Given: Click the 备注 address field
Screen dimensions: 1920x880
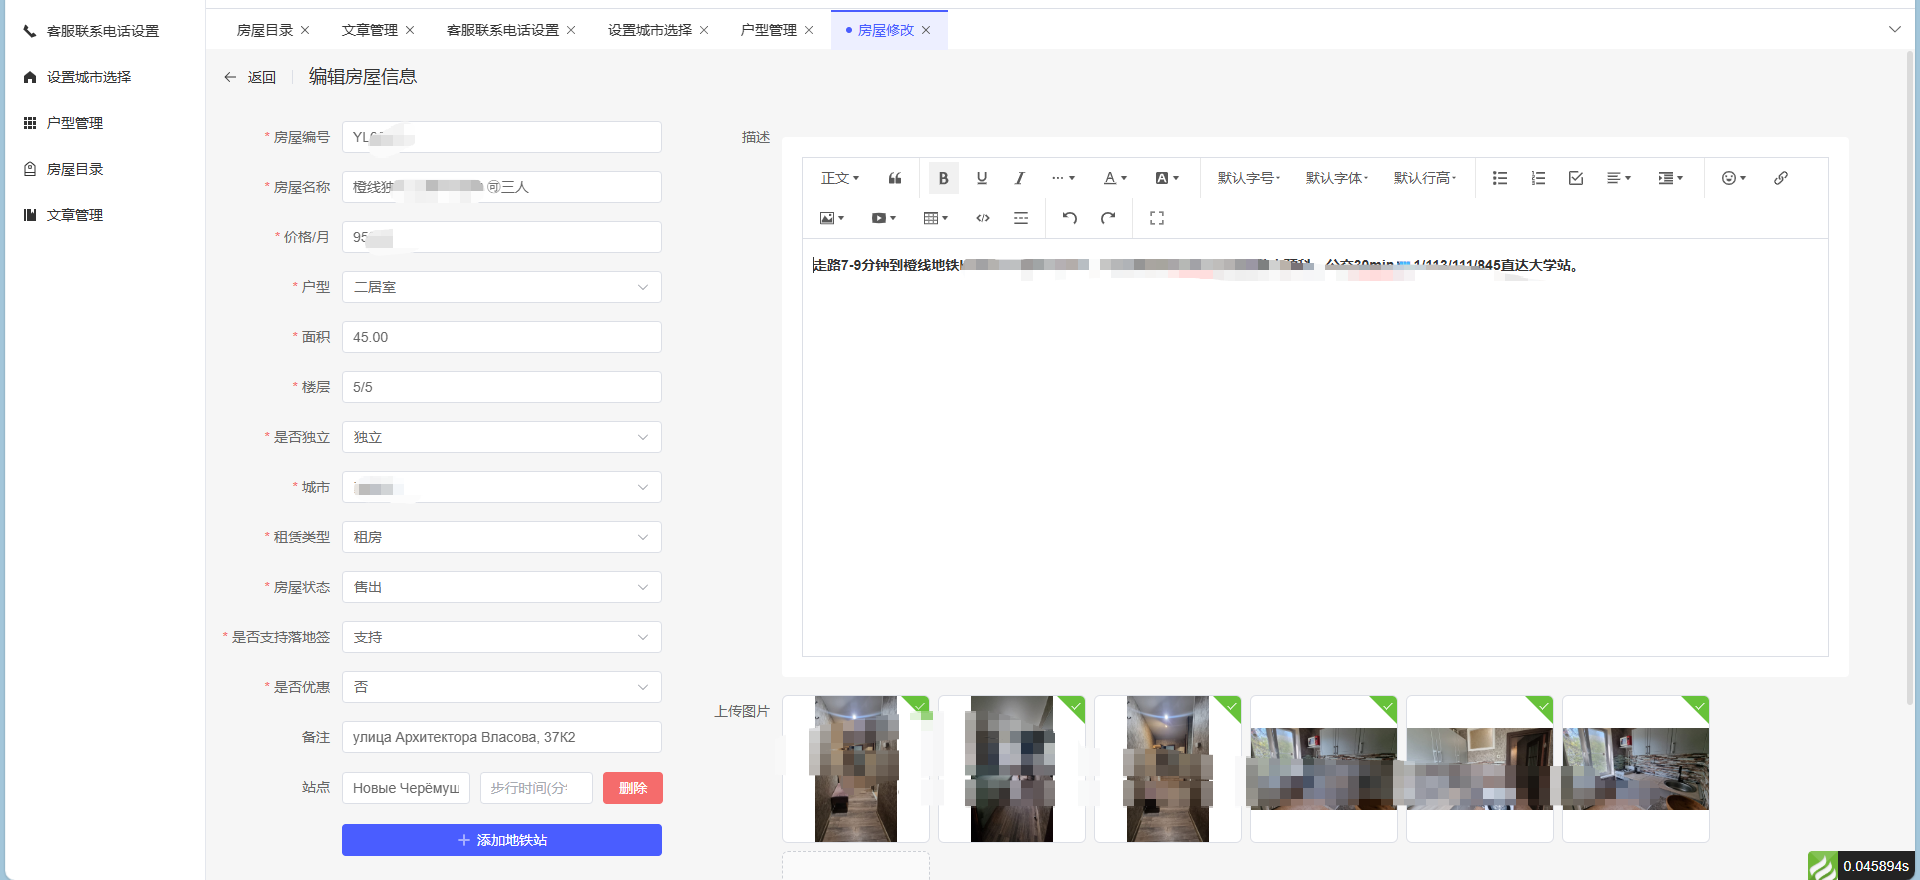Looking at the screenshot, I should (502, 737).
